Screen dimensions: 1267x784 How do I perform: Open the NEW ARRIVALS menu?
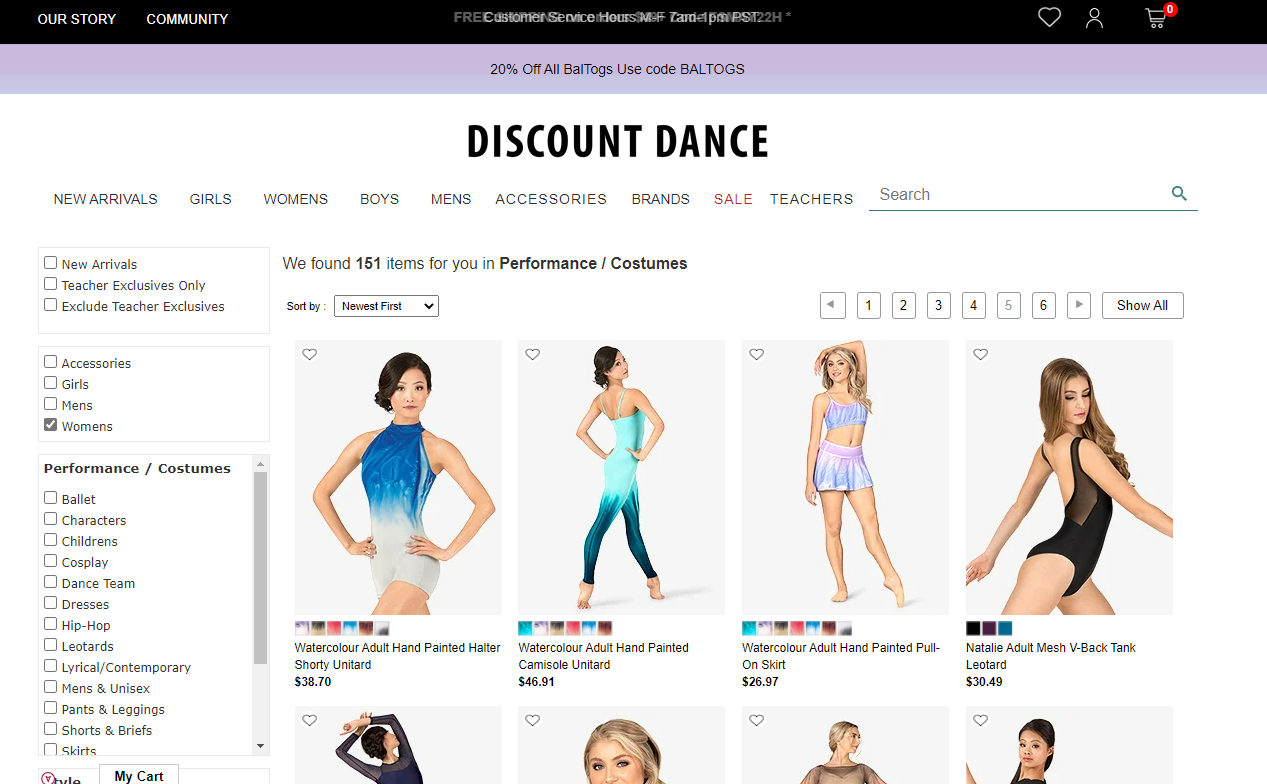[105, 199]
